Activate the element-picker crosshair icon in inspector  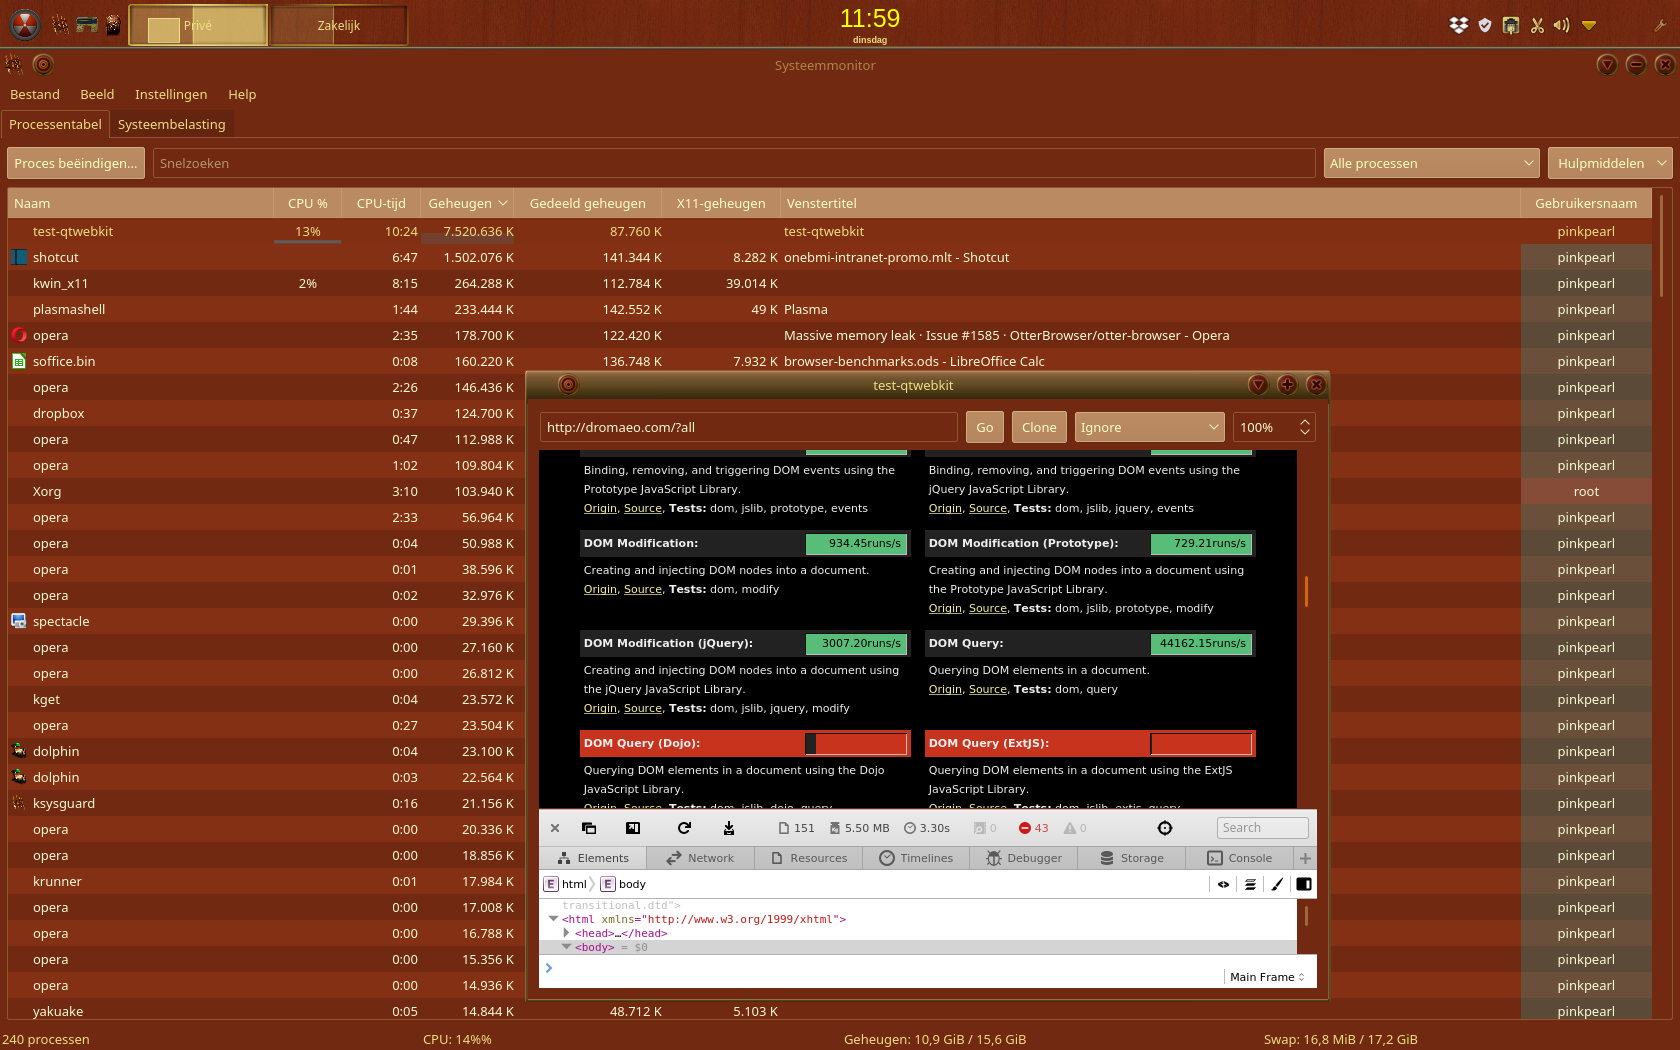1164,828
